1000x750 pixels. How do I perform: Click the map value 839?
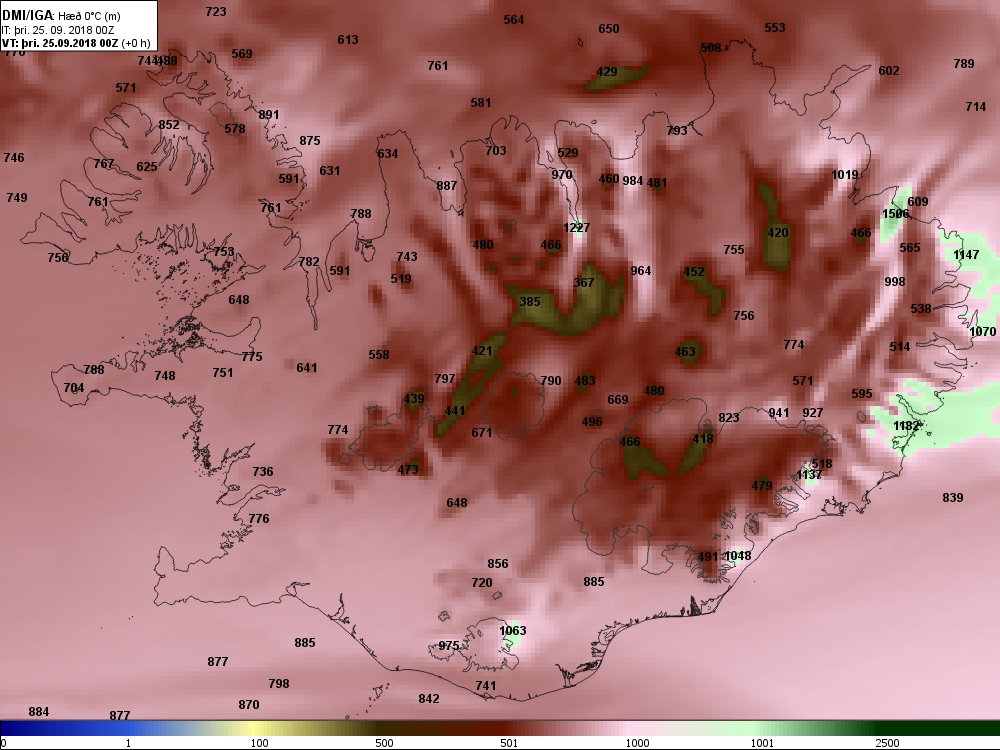(952, 497)
